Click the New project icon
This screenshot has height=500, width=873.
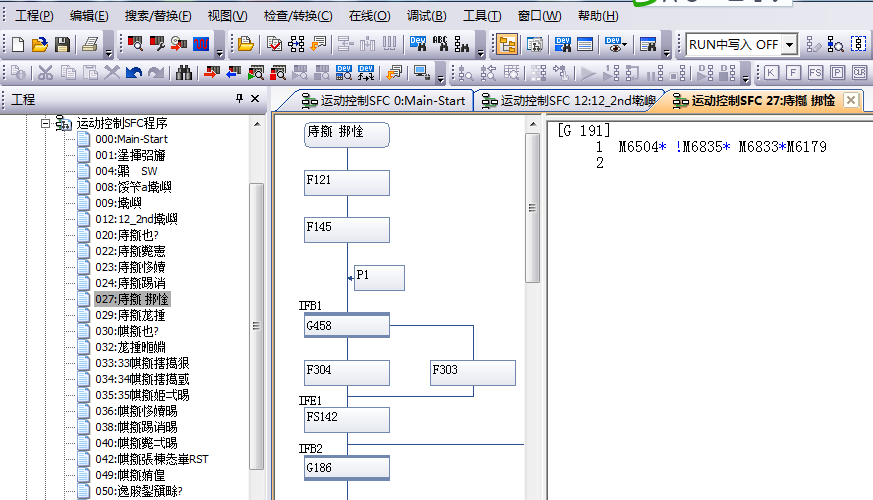17,45
